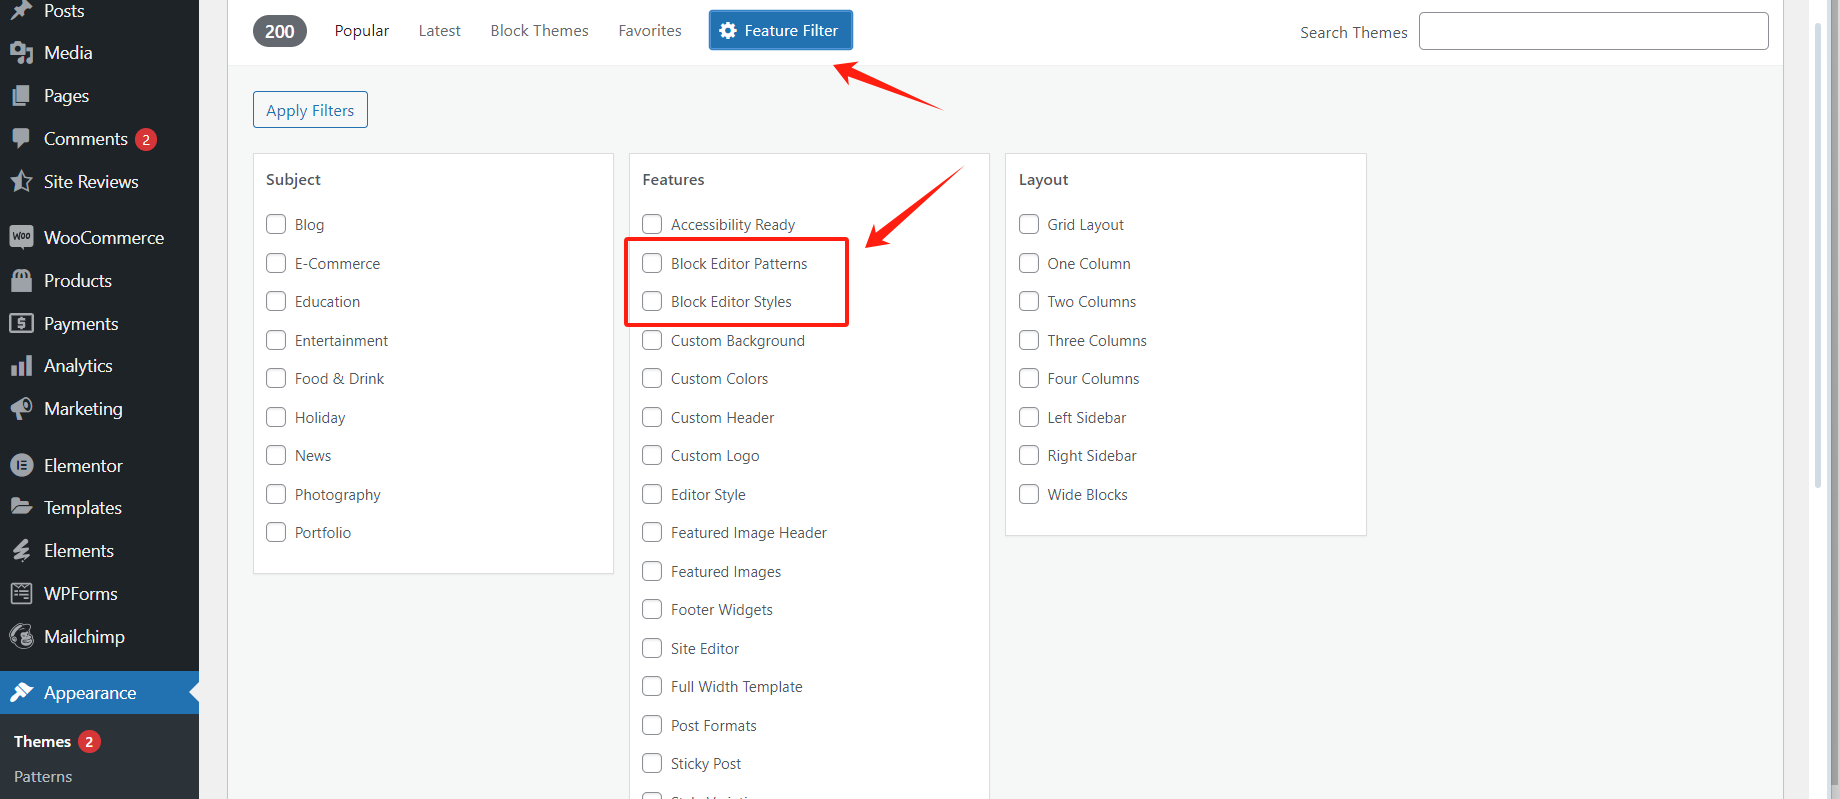1840x799 pixels.
Task: Toggle the Custom Logo feature checkbox
Action: (x=652, y=455)
